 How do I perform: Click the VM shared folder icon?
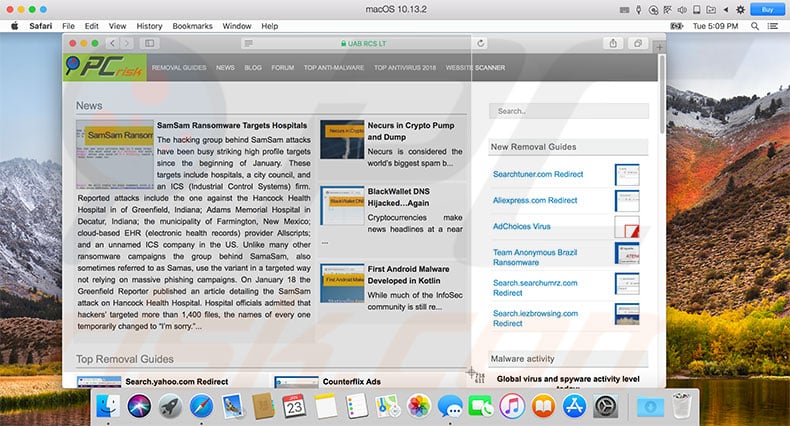(x=711, y=10)
